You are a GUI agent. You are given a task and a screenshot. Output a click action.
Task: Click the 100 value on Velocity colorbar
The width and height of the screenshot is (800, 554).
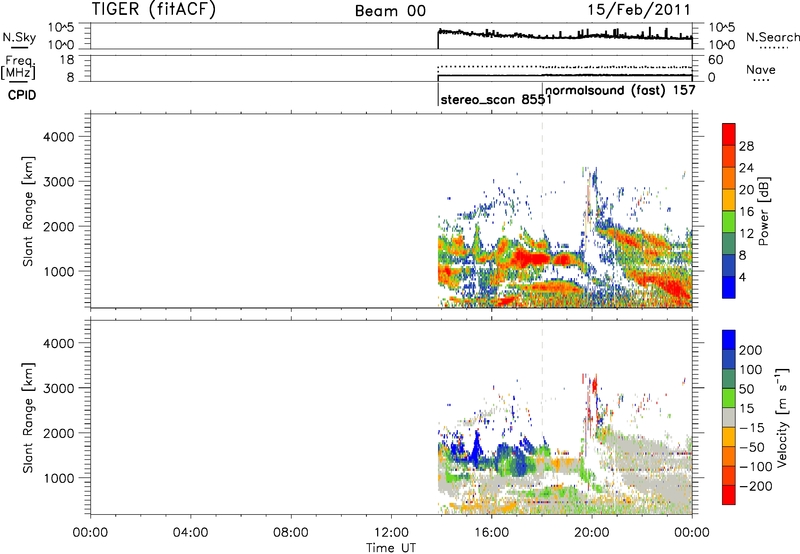[751, 370]
